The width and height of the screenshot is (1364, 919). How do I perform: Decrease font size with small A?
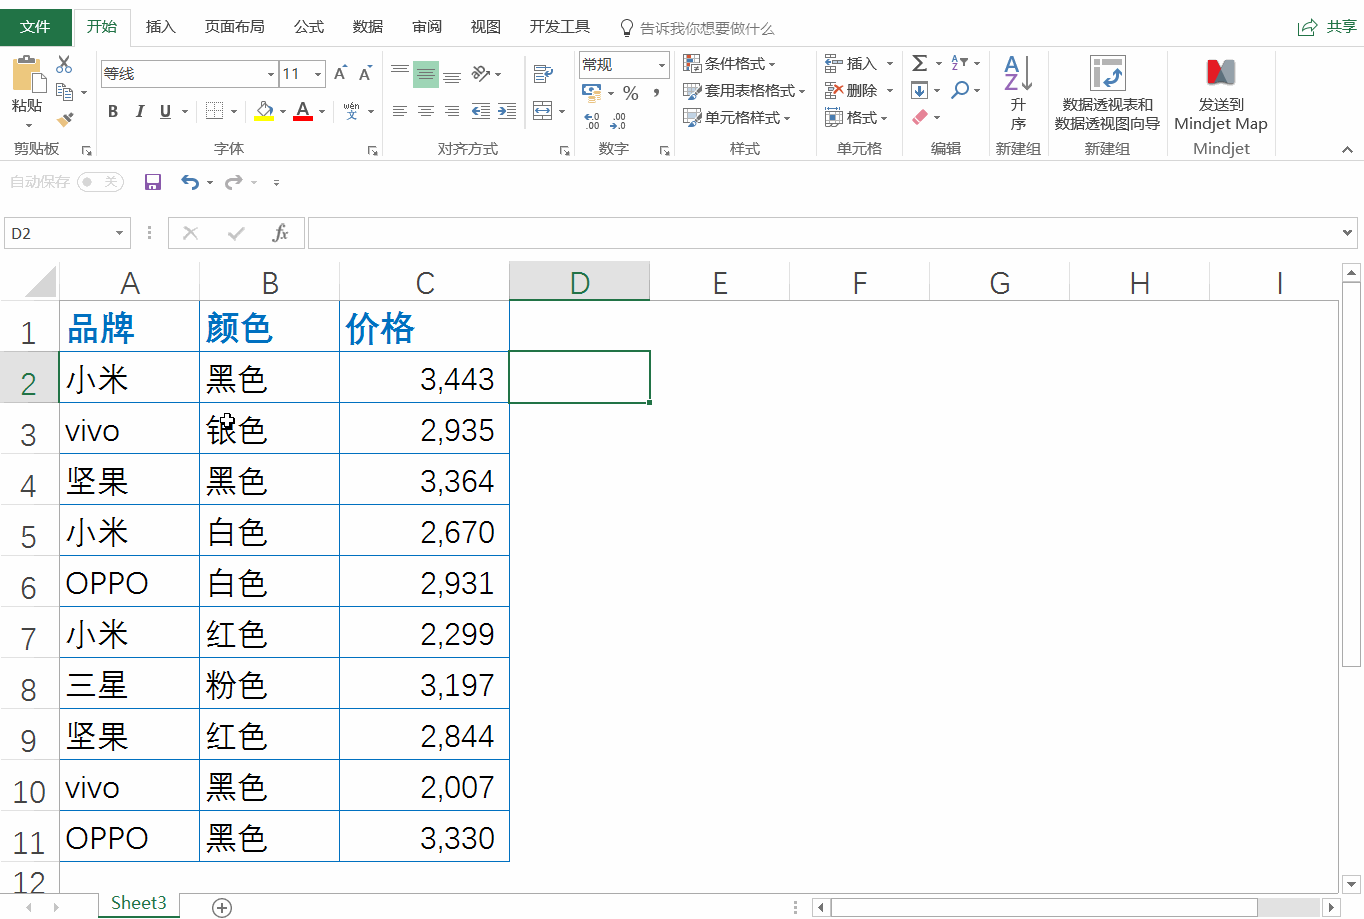(x=365, y=73)
